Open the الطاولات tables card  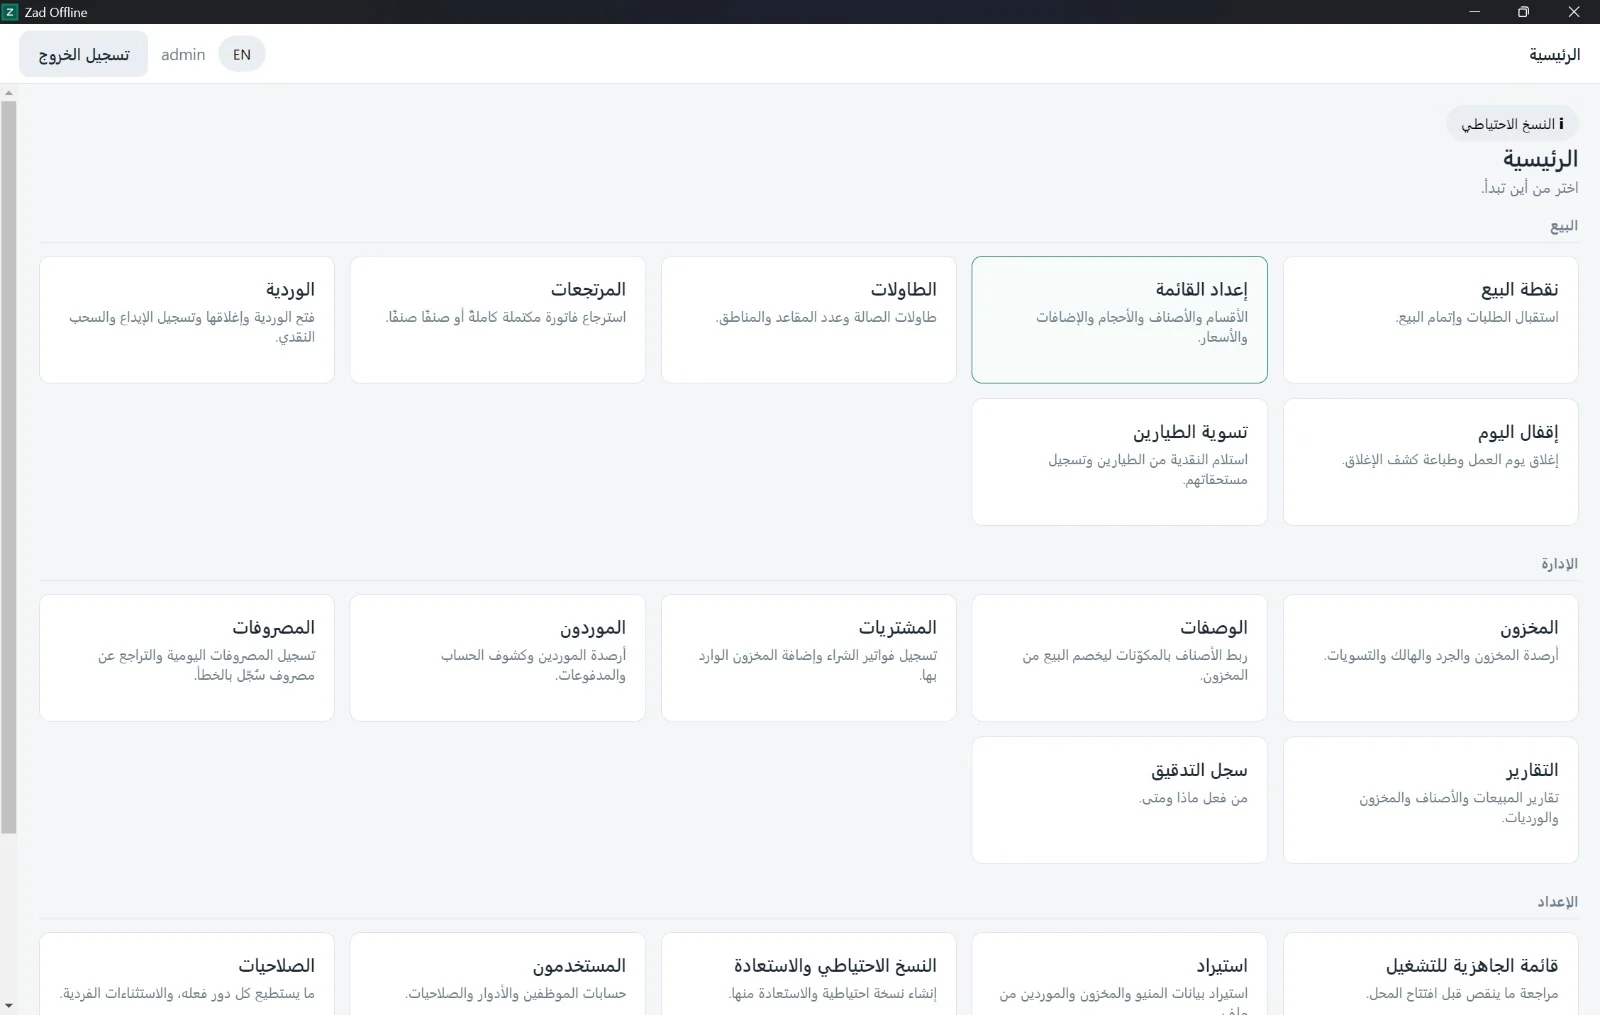[808, 320]
